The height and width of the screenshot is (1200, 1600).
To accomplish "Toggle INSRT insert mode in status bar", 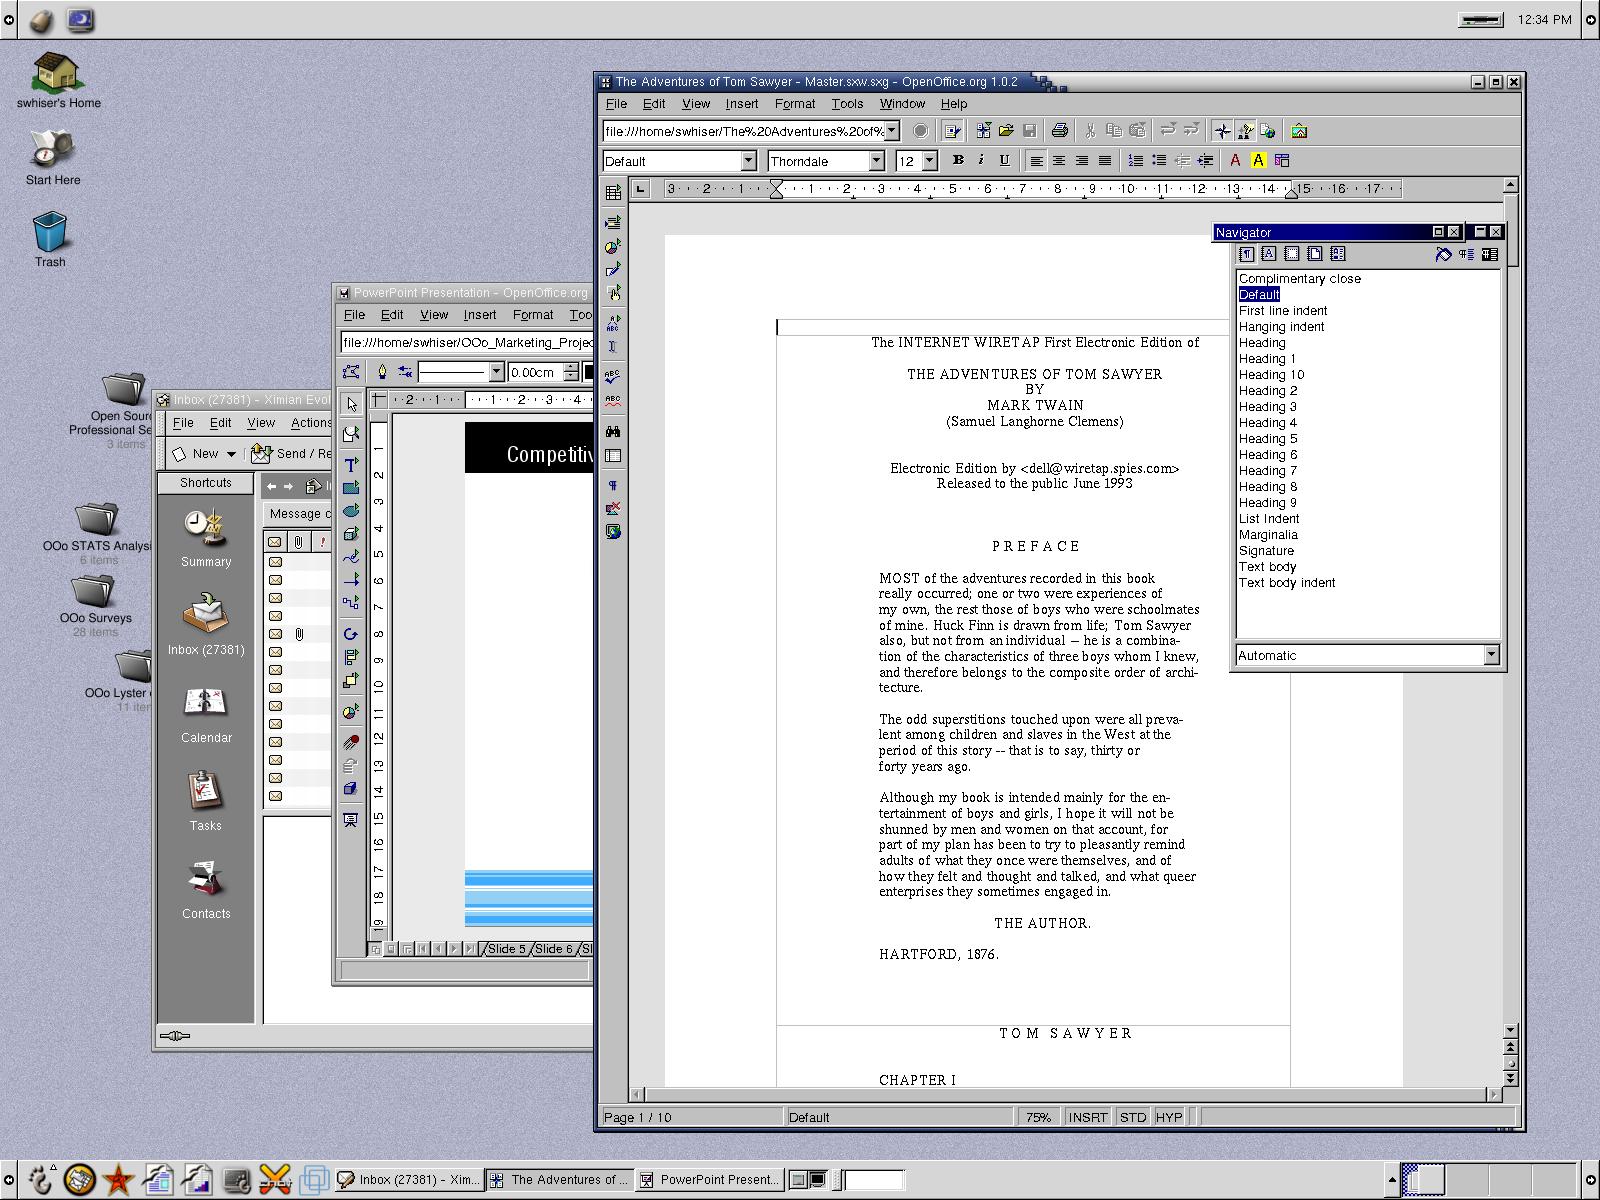I will [x=1087, y=1117].
